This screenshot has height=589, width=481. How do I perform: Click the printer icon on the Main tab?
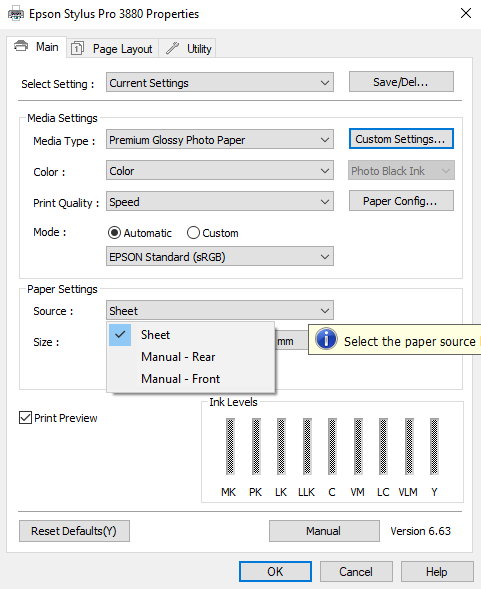point(21,46)
